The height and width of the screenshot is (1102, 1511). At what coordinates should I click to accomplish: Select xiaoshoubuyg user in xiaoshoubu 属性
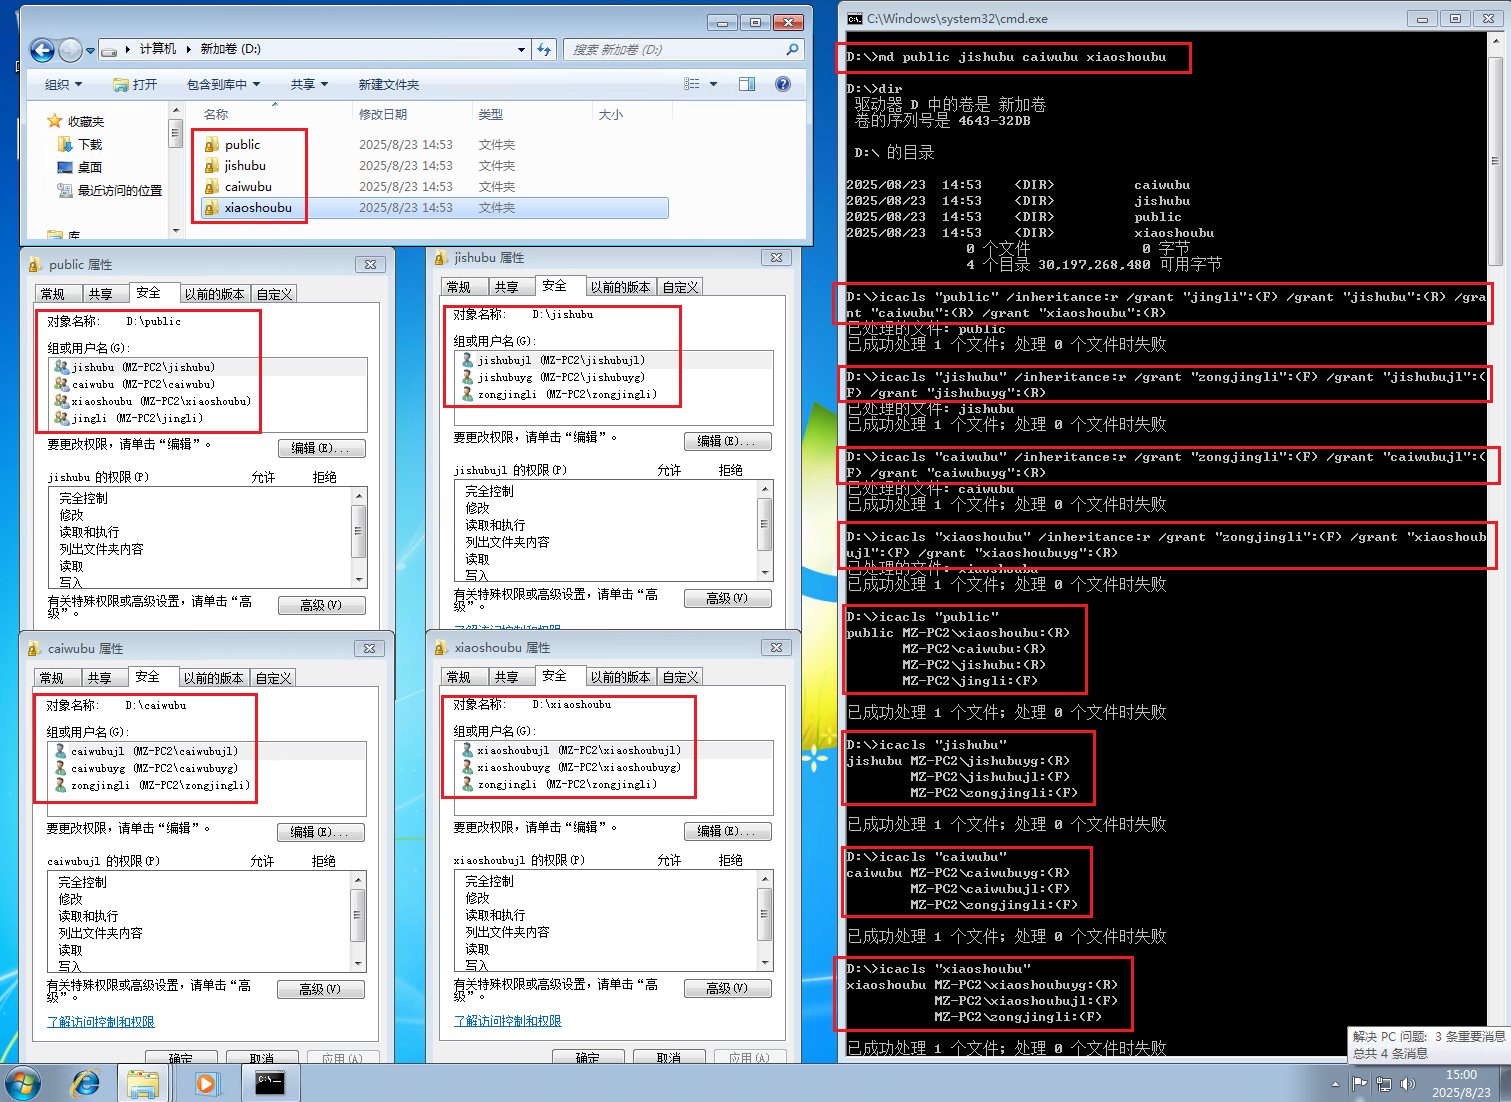pyautogui.click(x=570, y=767)
